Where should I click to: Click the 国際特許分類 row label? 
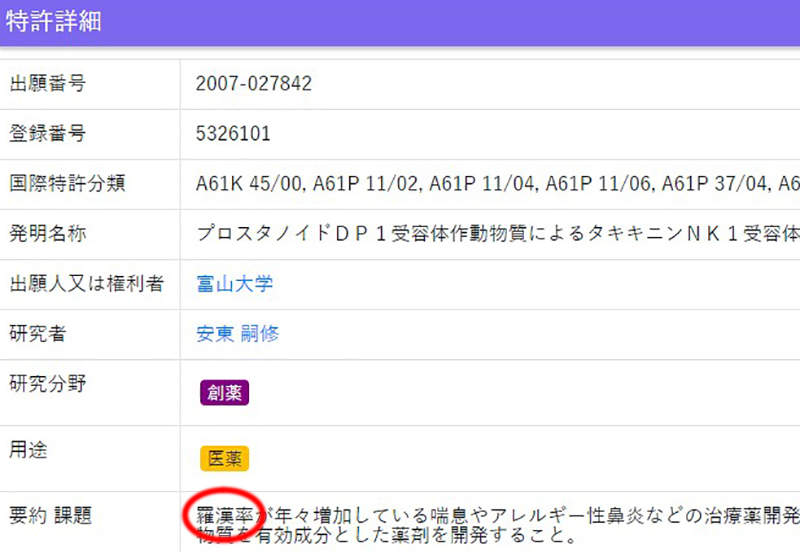tap(66, 184)
